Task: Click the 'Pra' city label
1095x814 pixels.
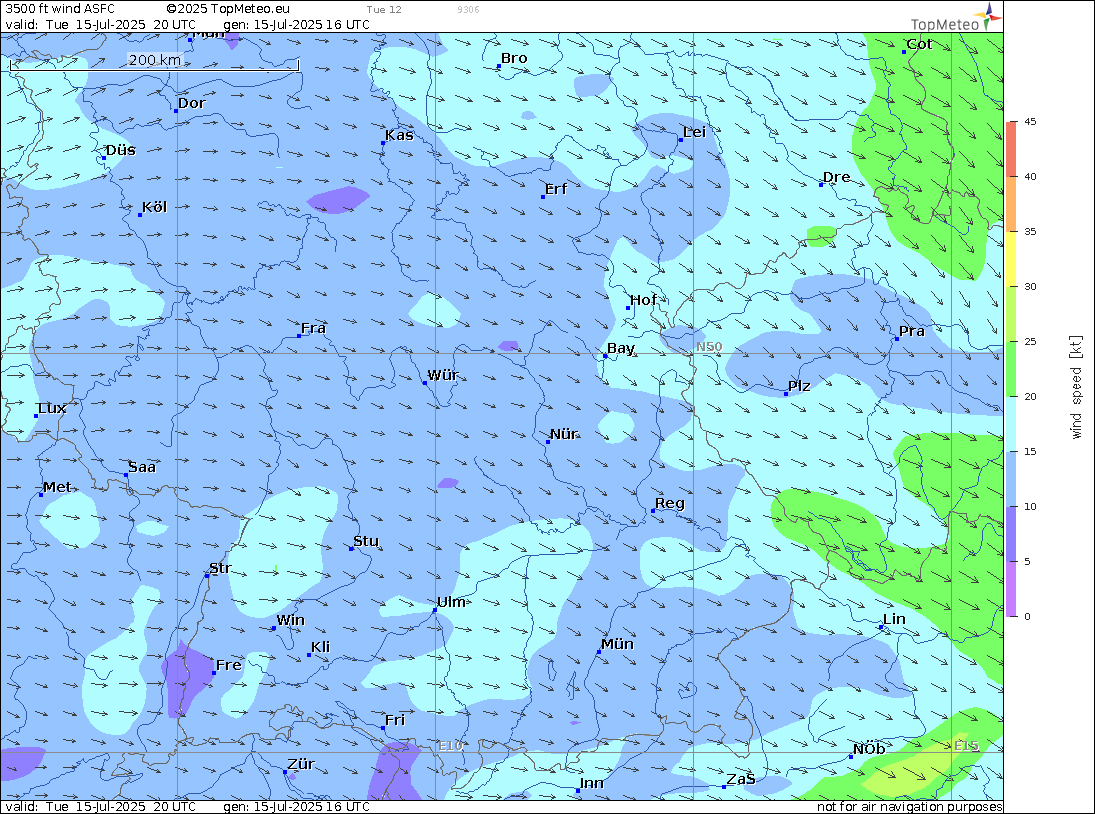Action: click(912, 331)
